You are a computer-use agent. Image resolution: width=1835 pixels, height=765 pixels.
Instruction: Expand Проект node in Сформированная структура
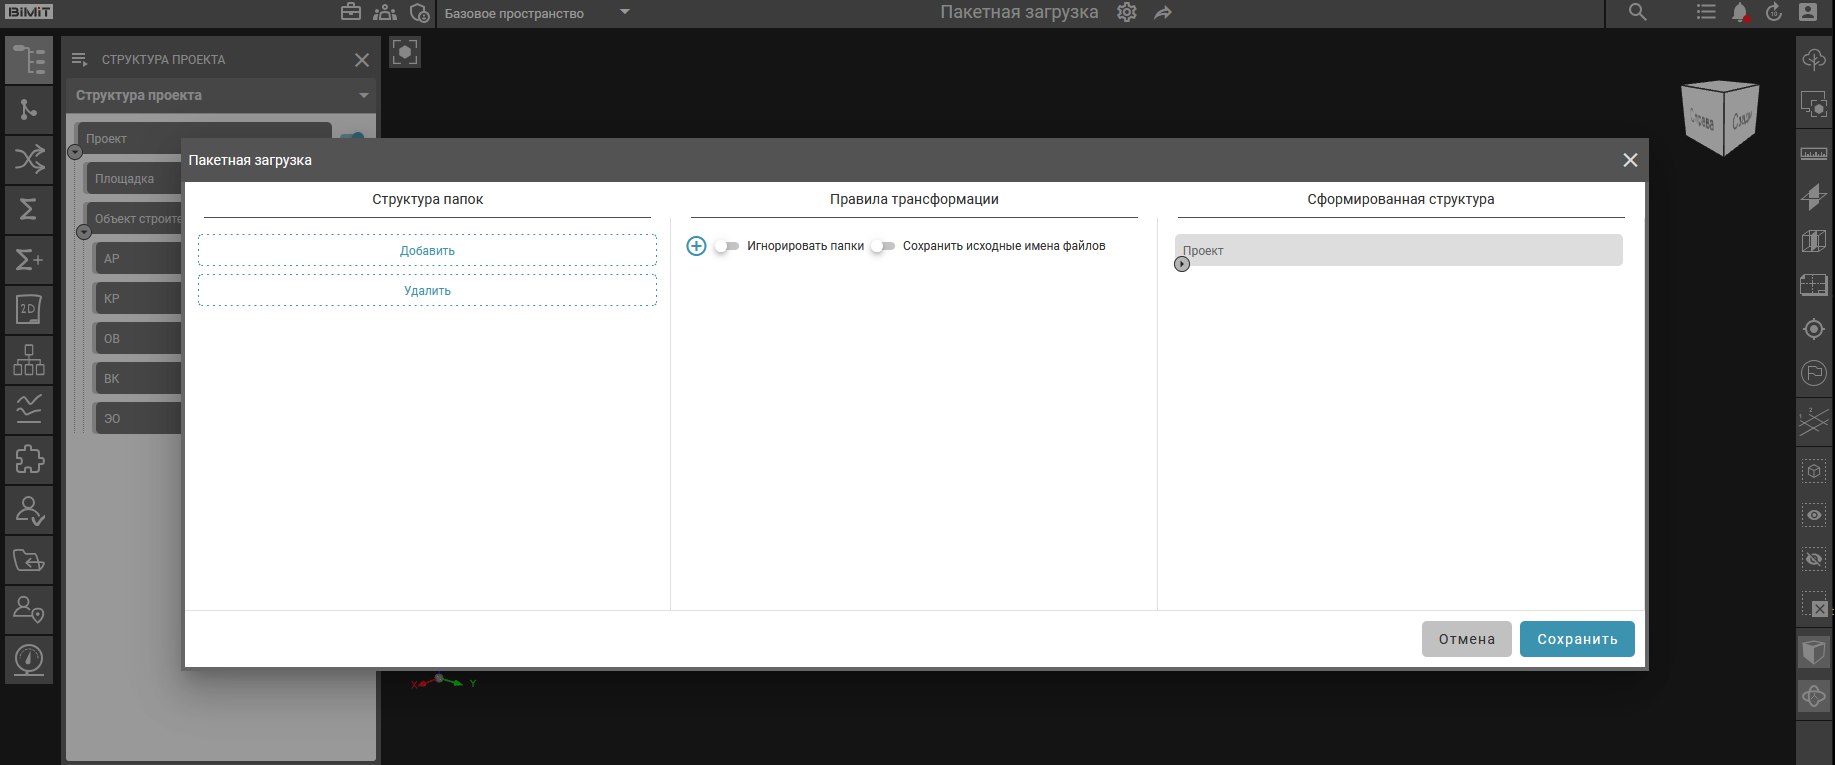point(1182,264)
